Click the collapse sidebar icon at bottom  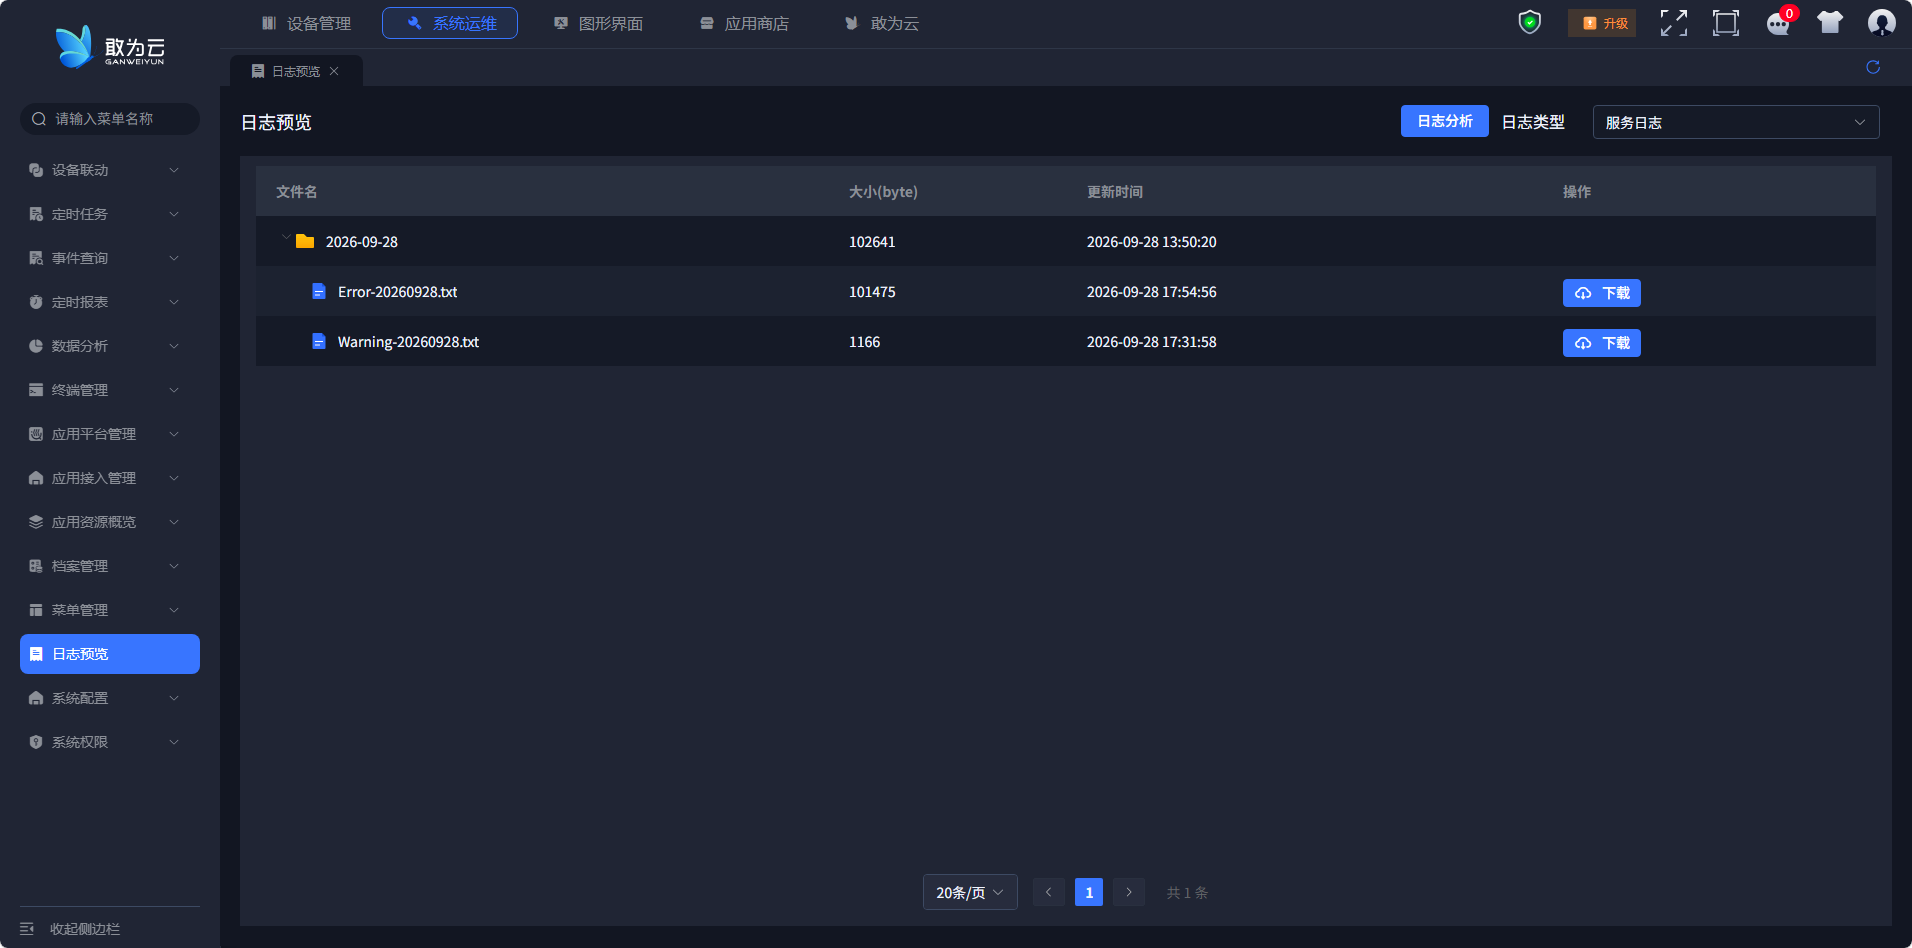tap(27, 929)
